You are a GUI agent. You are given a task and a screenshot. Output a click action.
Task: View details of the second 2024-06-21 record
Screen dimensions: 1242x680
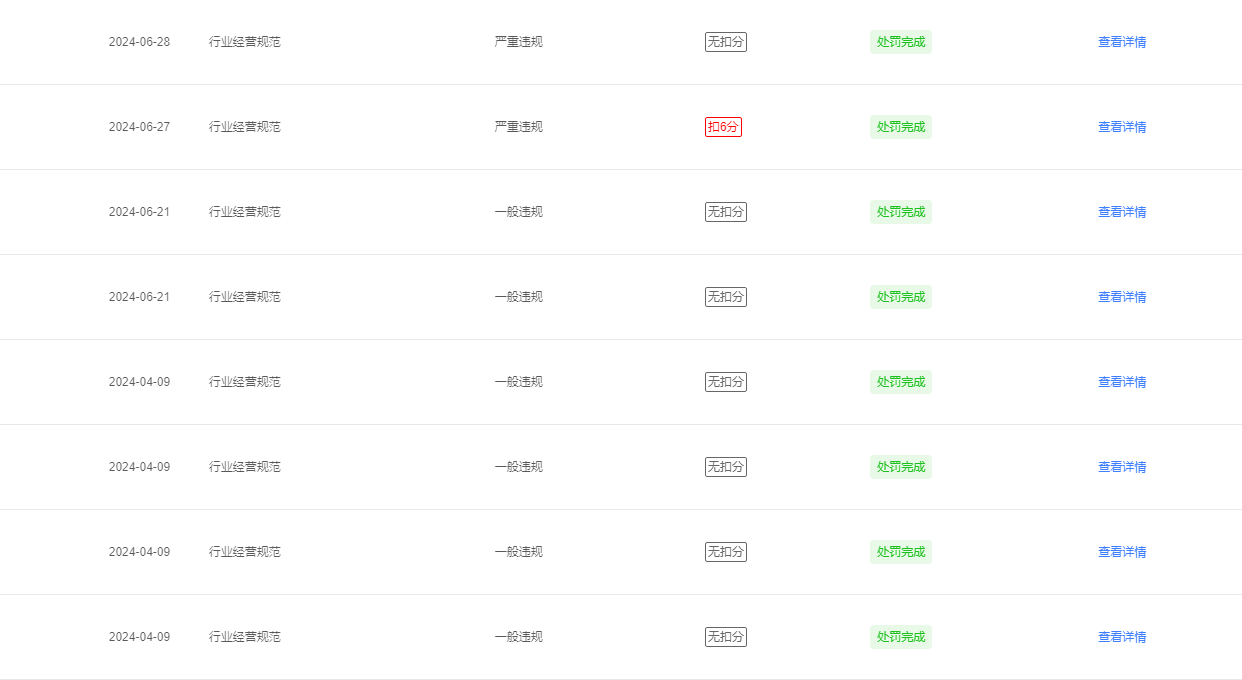click(1122, 297)
